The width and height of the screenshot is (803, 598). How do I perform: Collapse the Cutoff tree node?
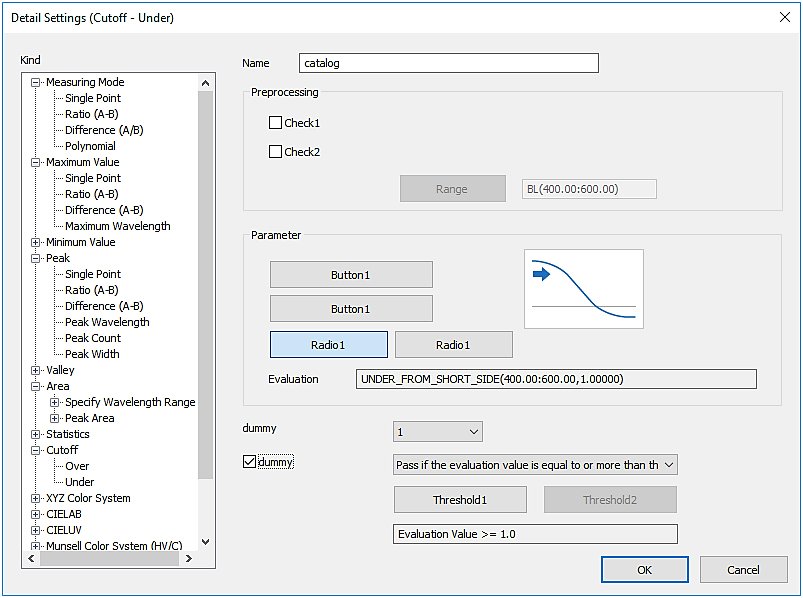[x=35, y=450]
